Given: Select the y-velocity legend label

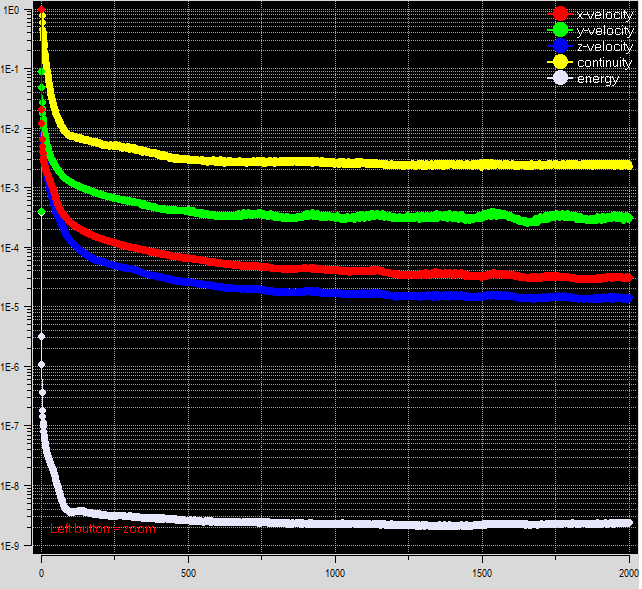Looking at the screenshot, I should point(605,30).
